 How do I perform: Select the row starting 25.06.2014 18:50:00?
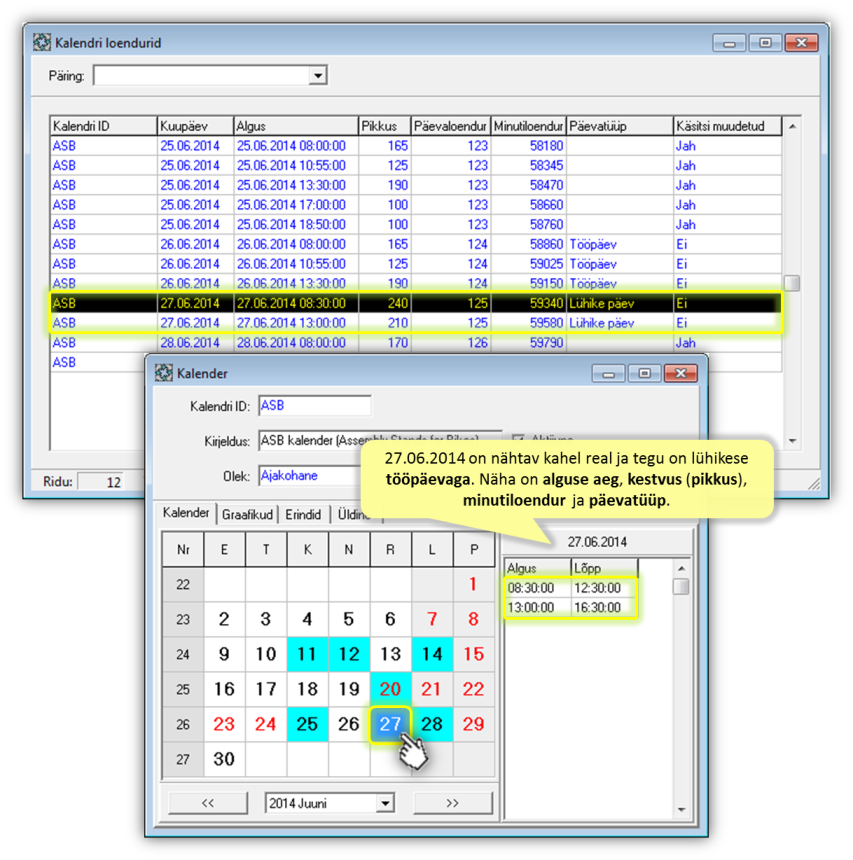click(x=416, y=225)
